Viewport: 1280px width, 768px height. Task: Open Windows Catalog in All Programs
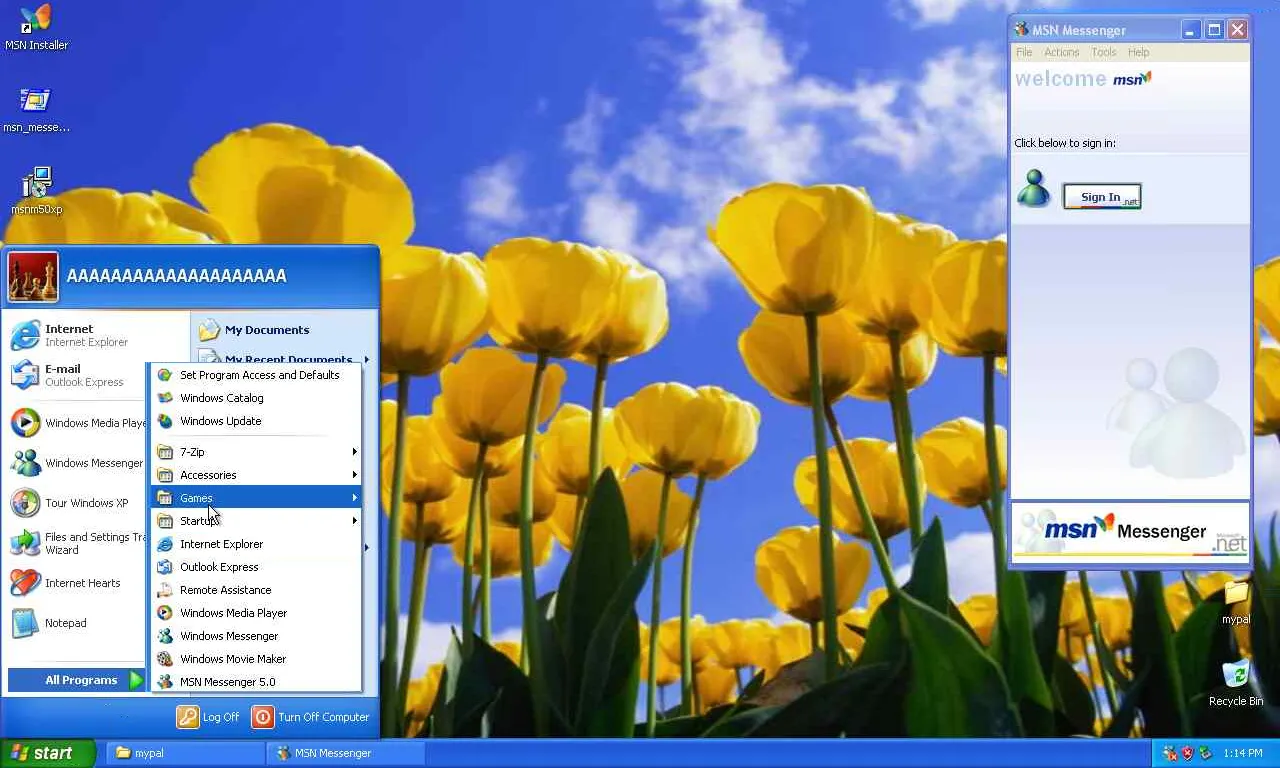pos(256,398)
